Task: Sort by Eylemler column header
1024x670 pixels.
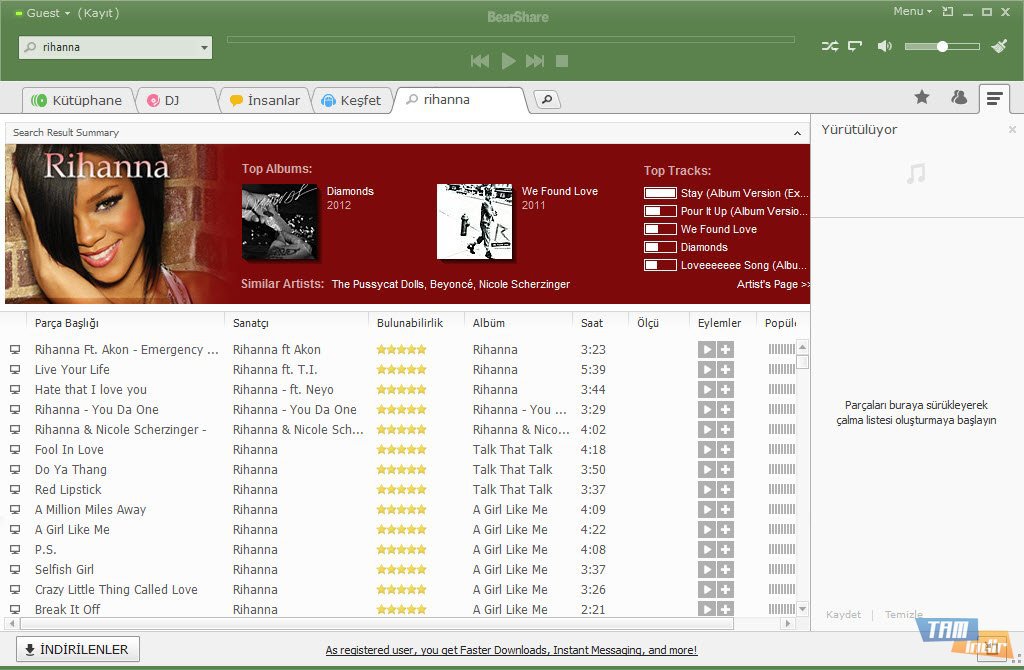Action: (x=719, y=323)
